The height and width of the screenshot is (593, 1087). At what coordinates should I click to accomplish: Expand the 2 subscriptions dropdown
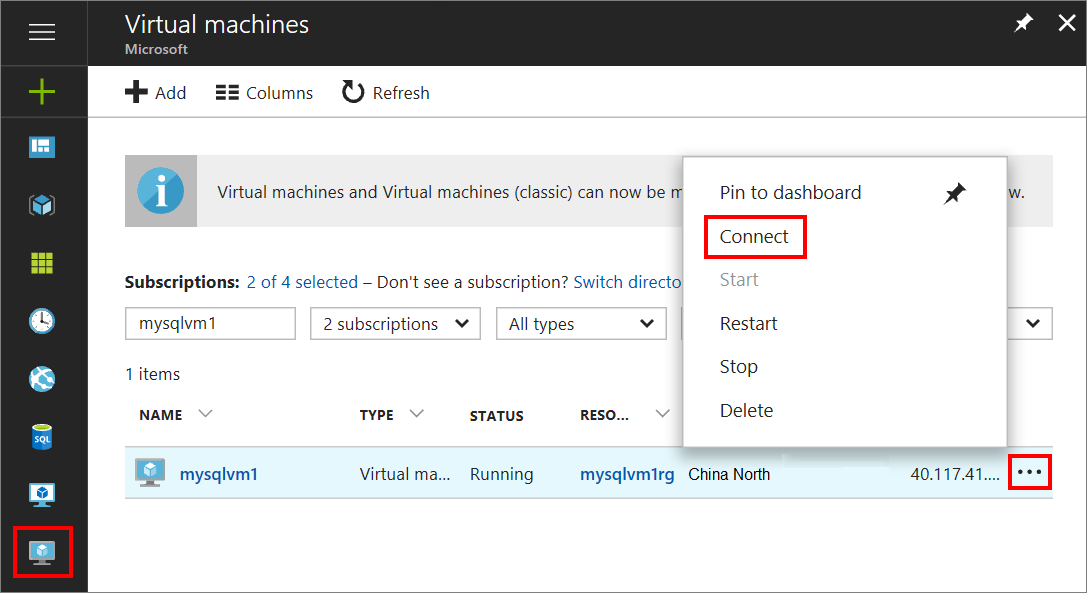[x=395, y=324]
